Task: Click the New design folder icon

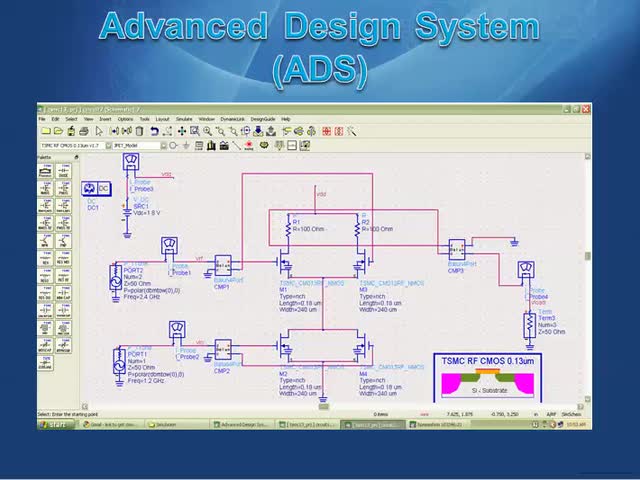Action: (46, 131)
